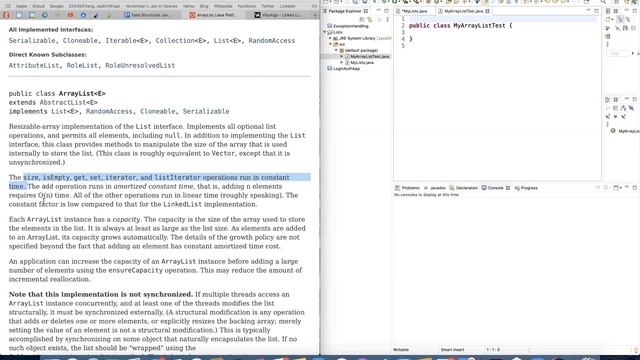The image size is (640, 360).
Task: Click the Eclipse toolbar search magnifier icon
Action: coord(603,2)
